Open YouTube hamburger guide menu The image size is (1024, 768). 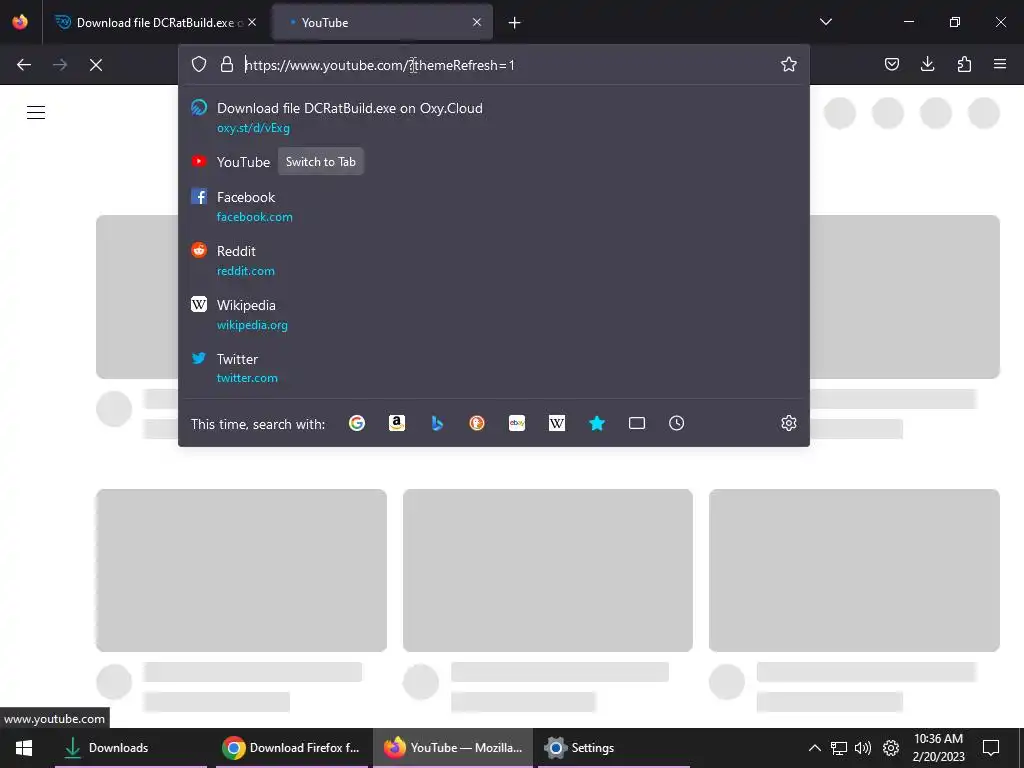pos(36,112)
